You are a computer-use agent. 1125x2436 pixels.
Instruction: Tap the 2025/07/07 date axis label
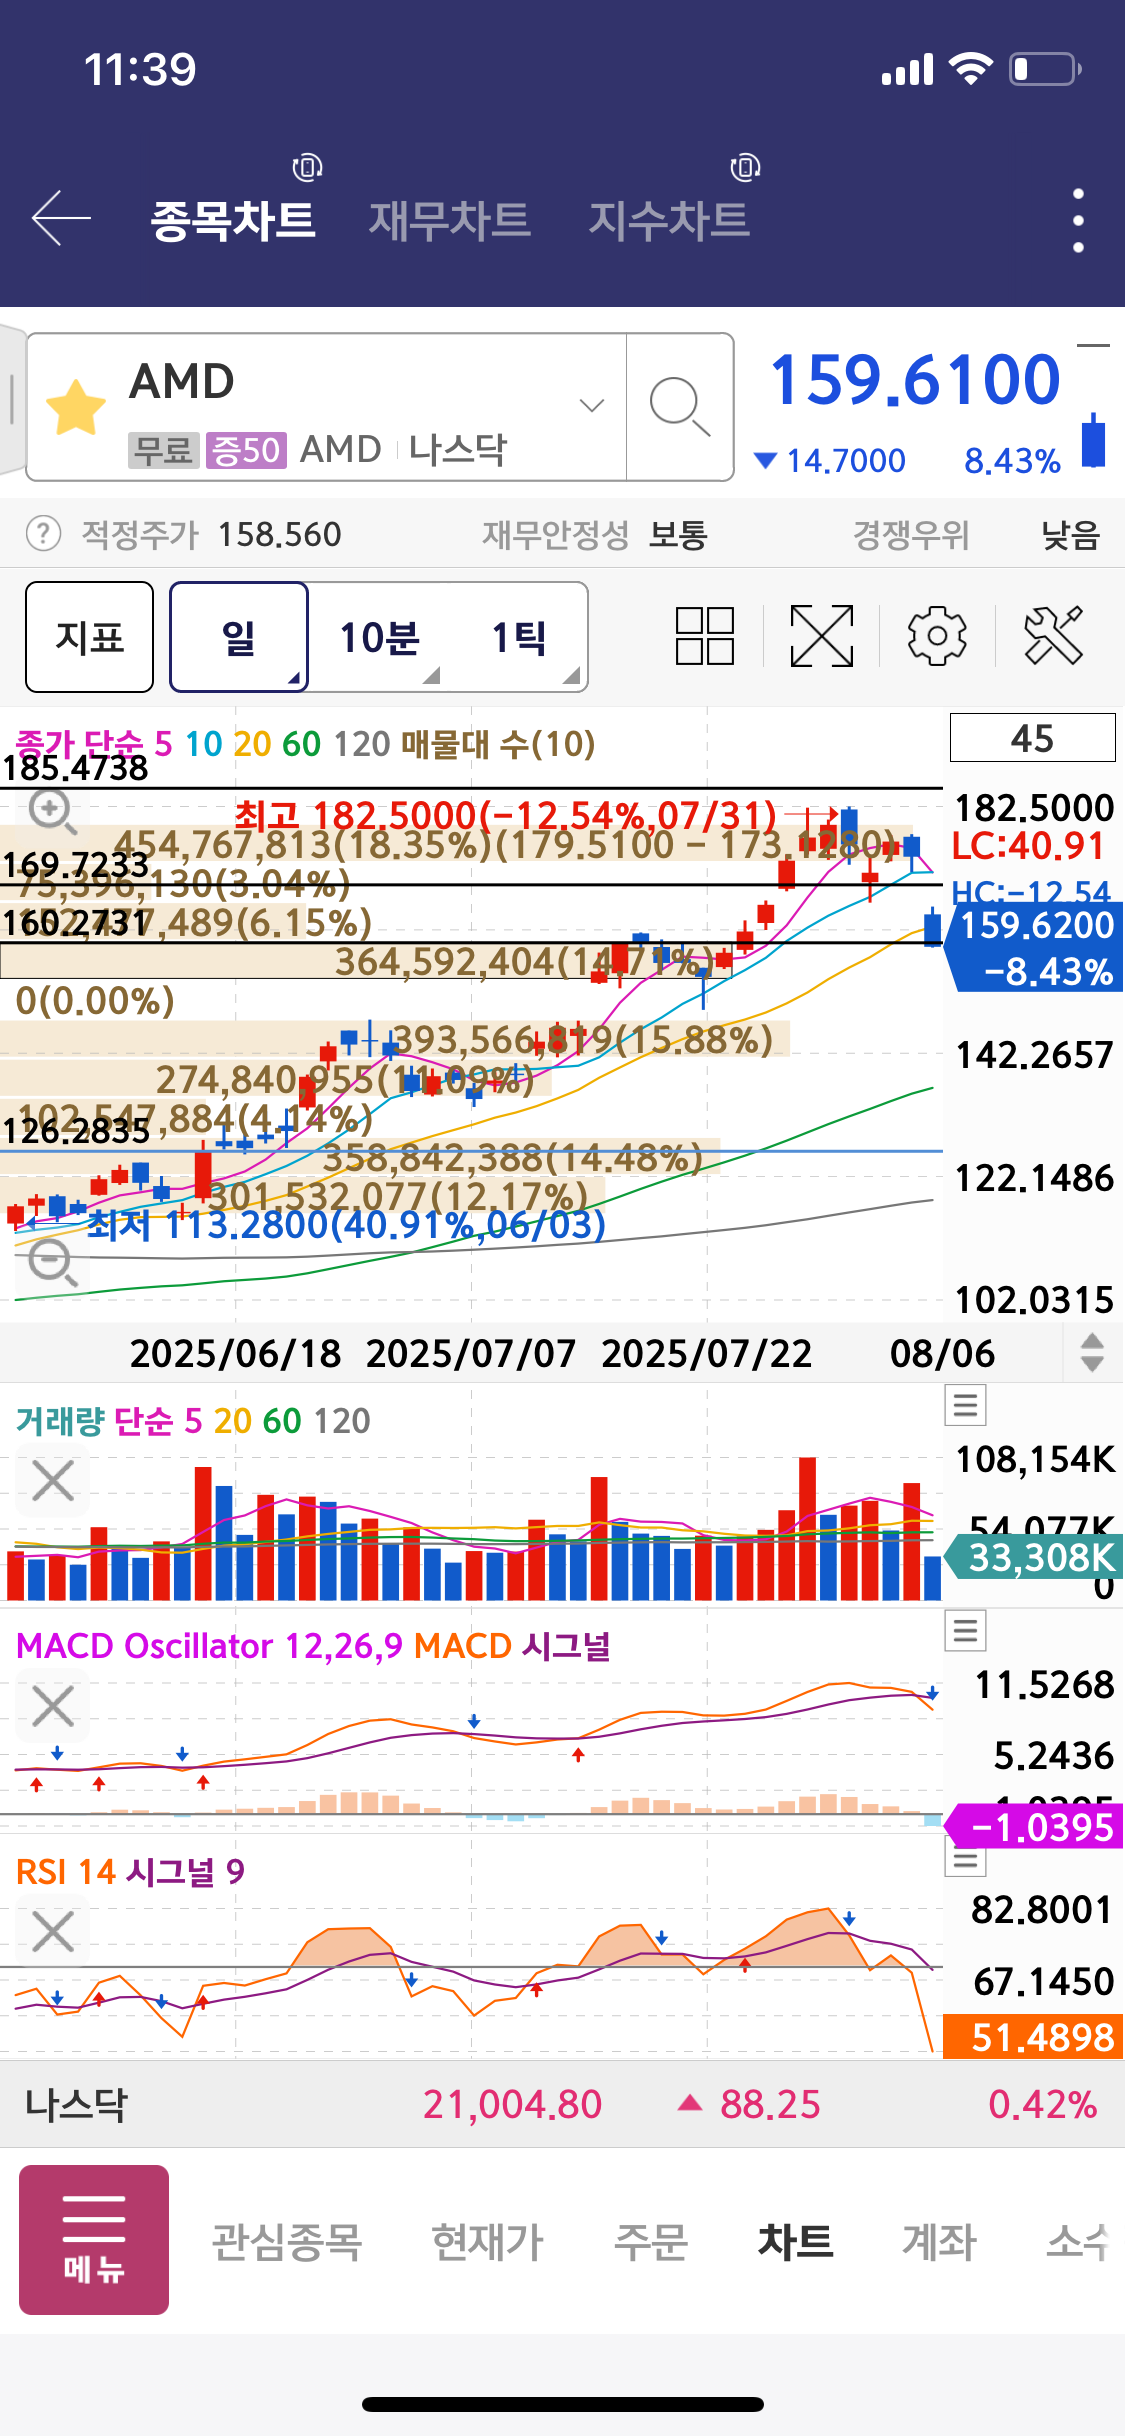[471, 1353]
